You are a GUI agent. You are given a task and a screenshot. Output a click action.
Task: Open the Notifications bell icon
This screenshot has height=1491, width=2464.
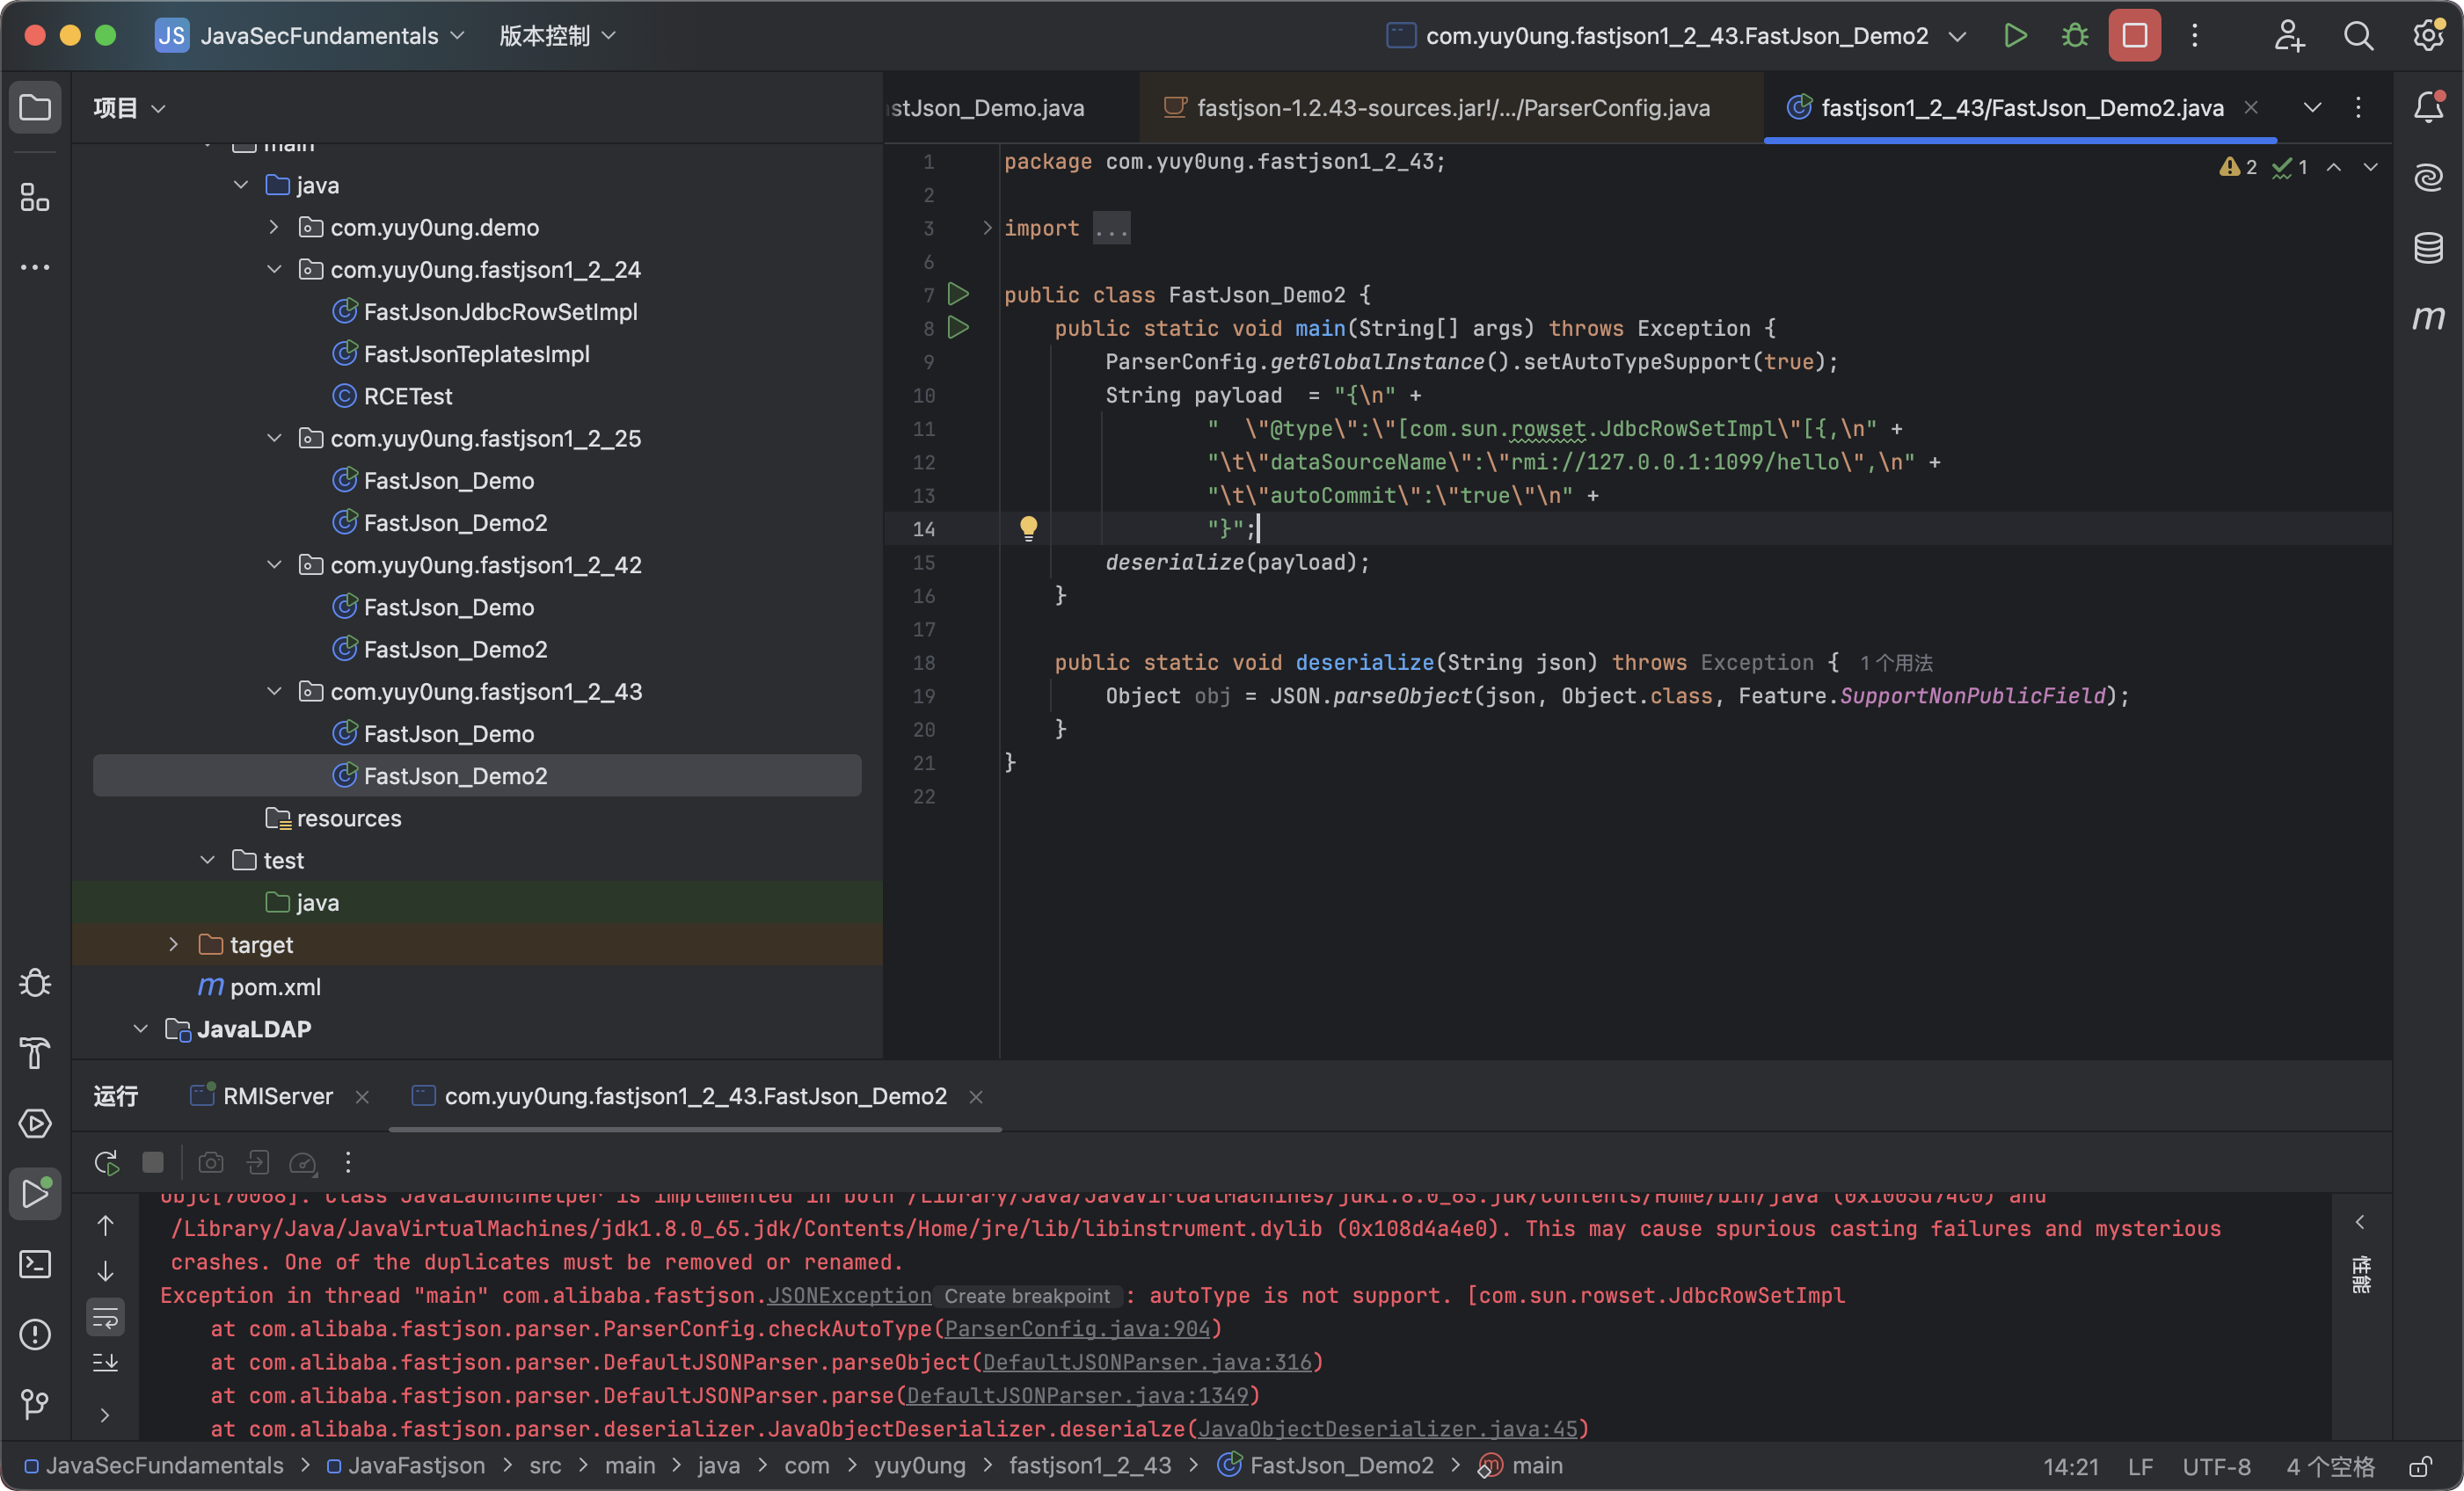[x=2428, y=107]
